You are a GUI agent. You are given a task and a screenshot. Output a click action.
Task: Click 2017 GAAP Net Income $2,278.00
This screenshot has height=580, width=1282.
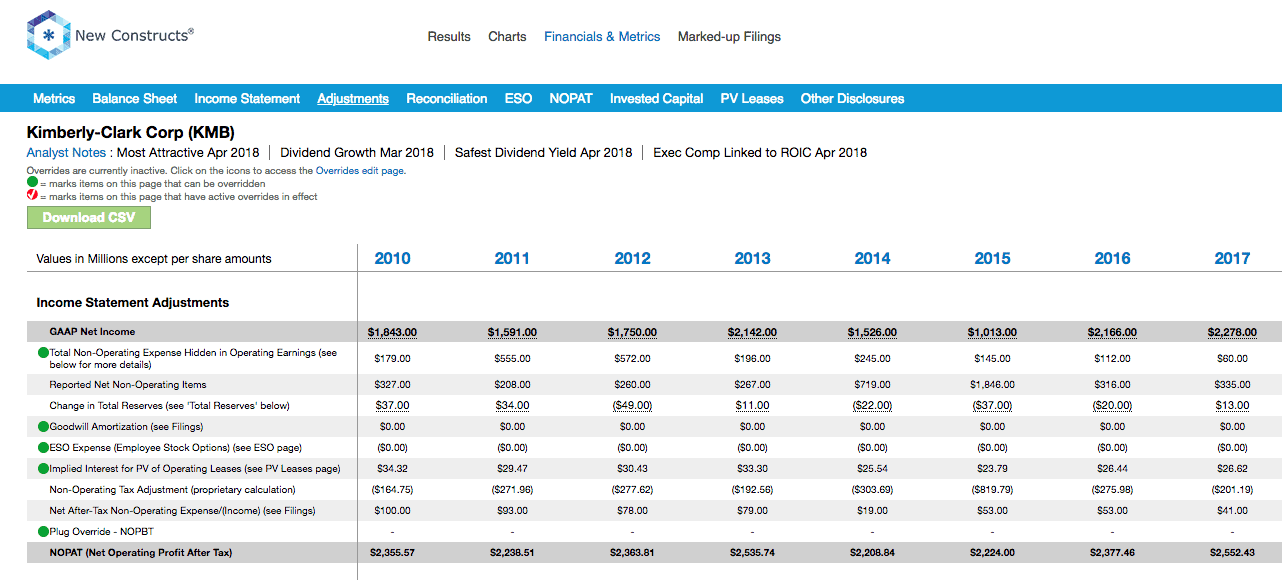click(1232, 332)
